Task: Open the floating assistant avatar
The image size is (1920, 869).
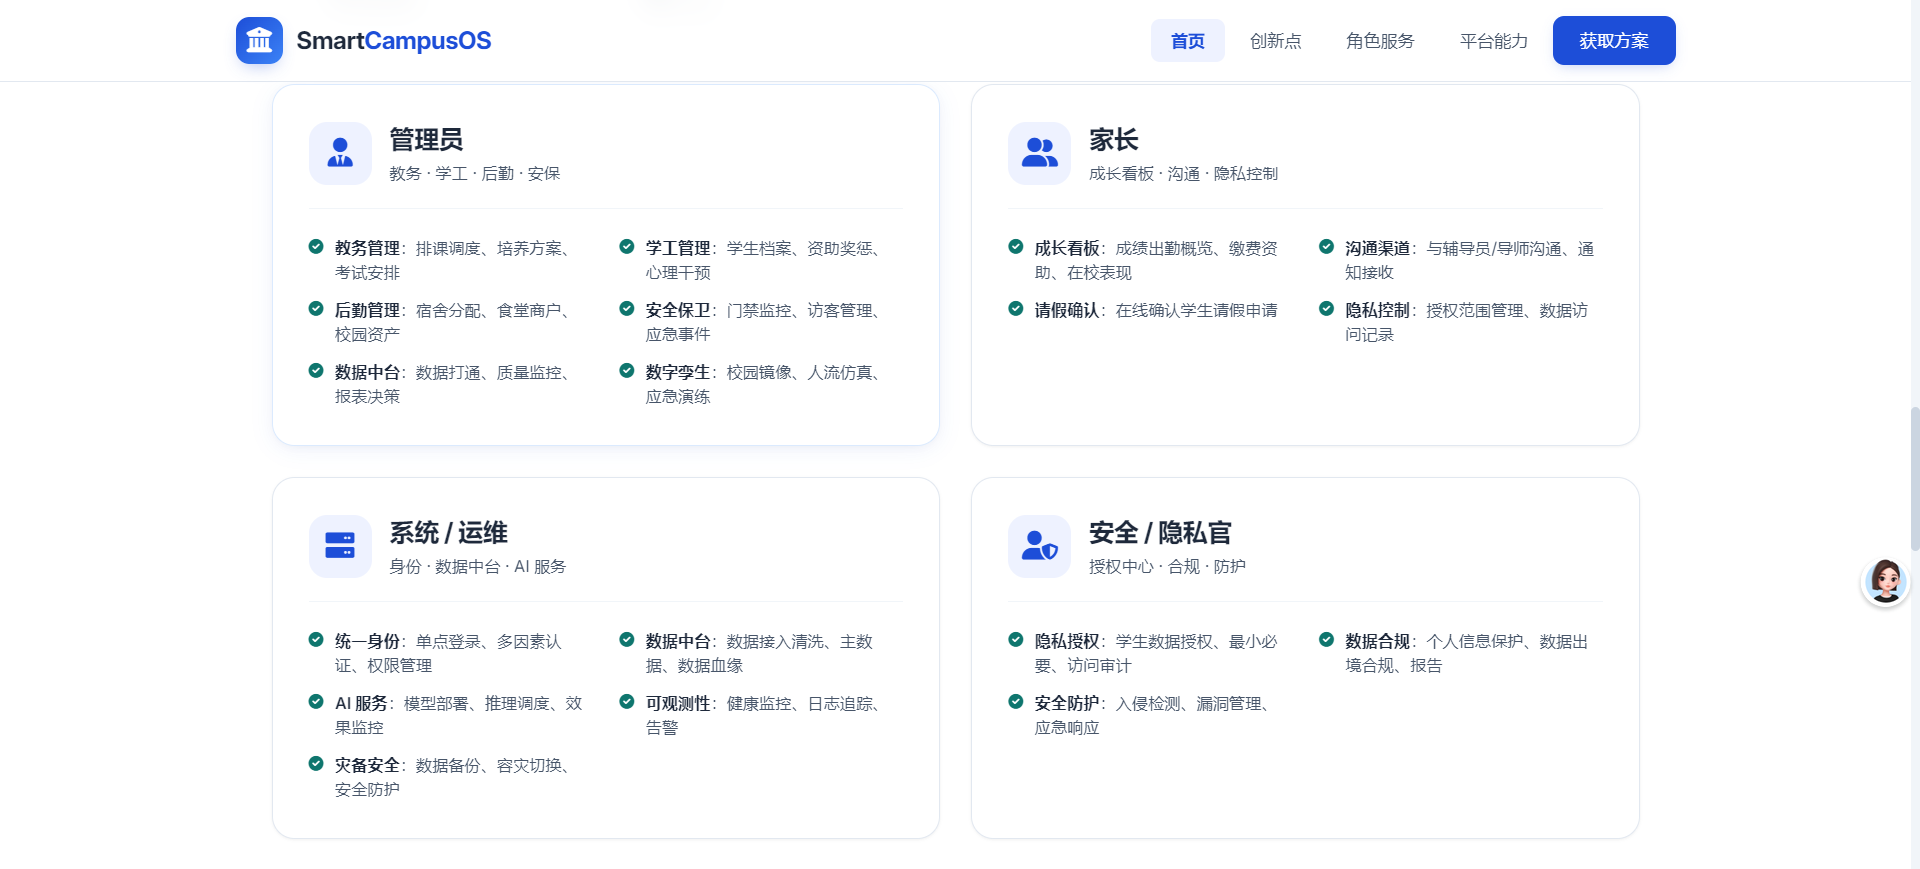Action: tap(1886, 581)
